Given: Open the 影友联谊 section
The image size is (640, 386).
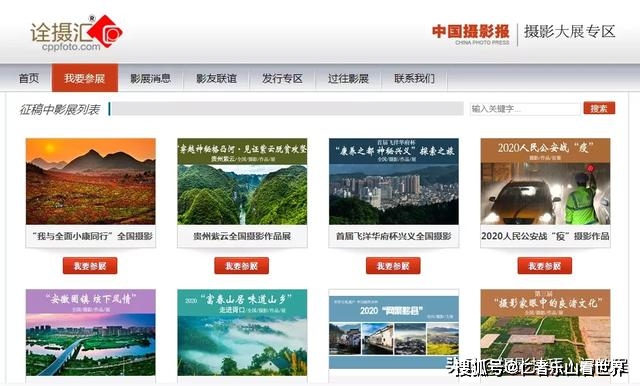Looking at the screenshot, I should (216, 78).
